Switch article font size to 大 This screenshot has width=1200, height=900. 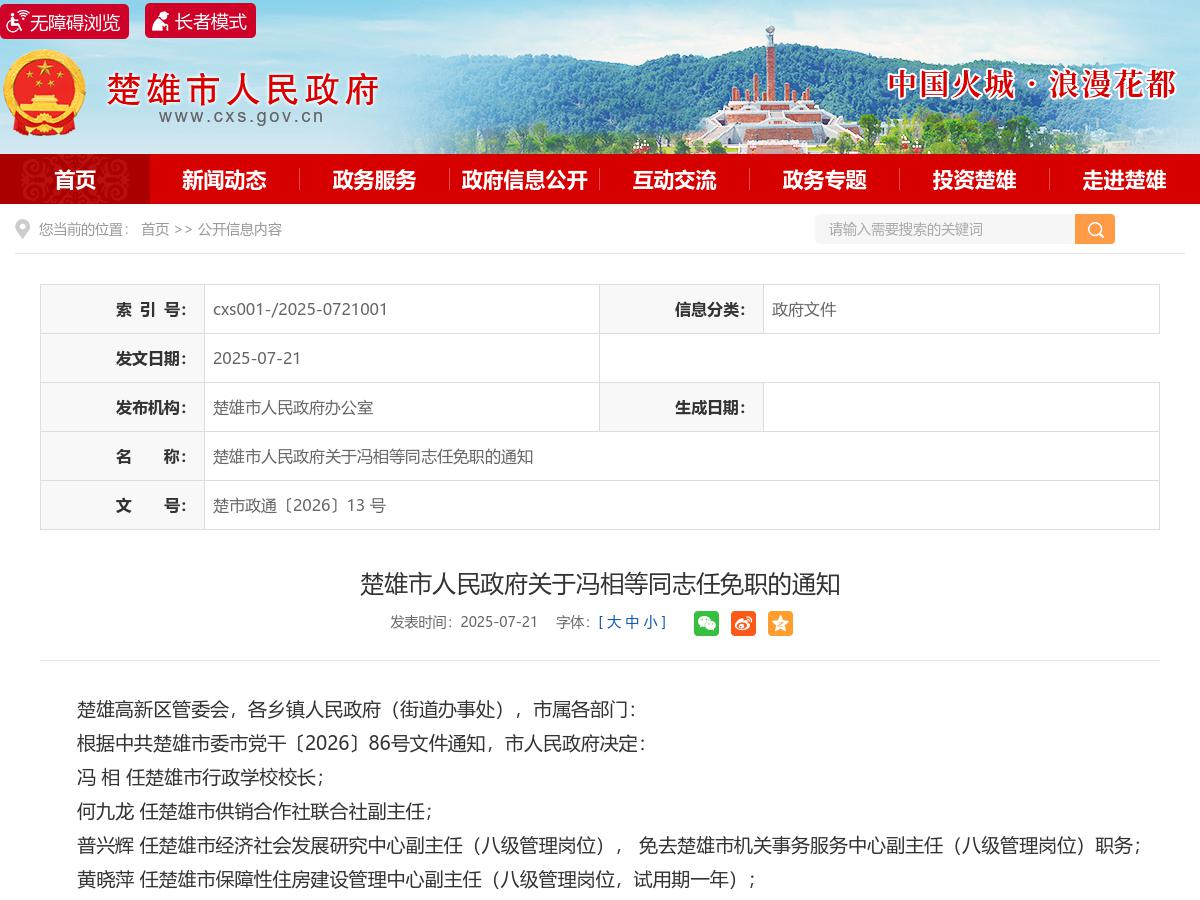coord(614,623)
